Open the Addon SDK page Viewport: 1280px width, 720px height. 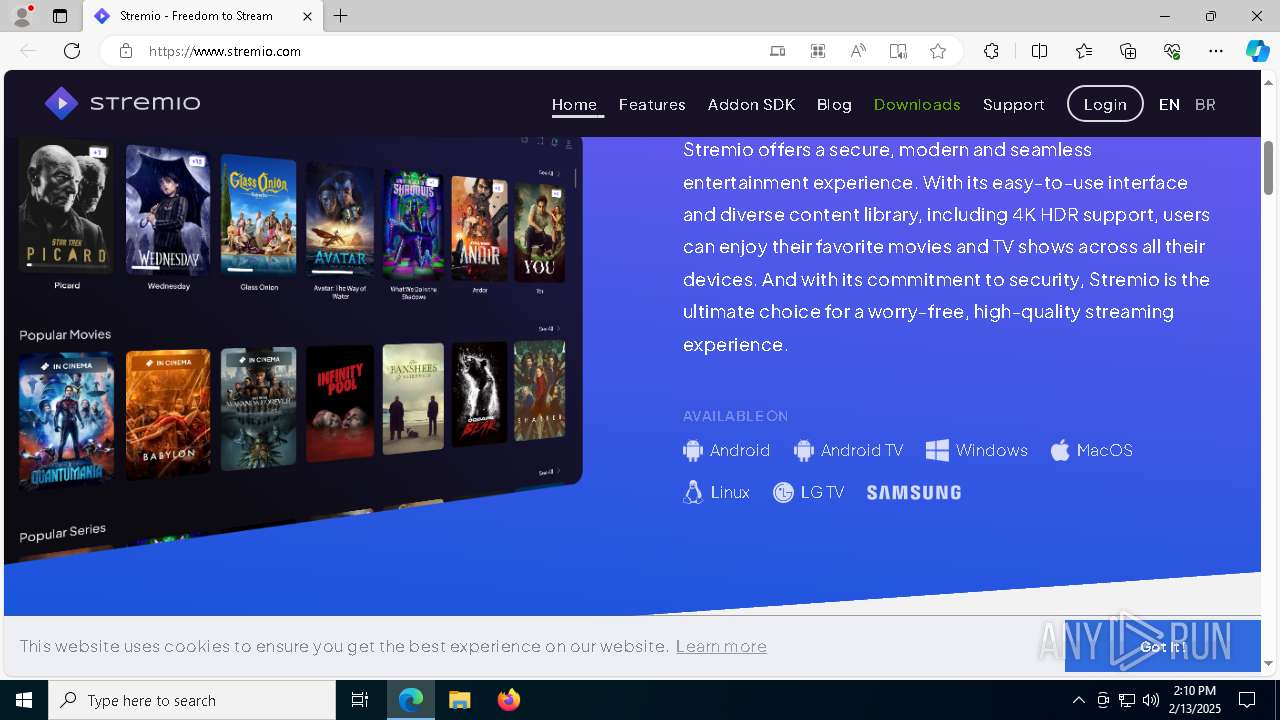point(751,104)
